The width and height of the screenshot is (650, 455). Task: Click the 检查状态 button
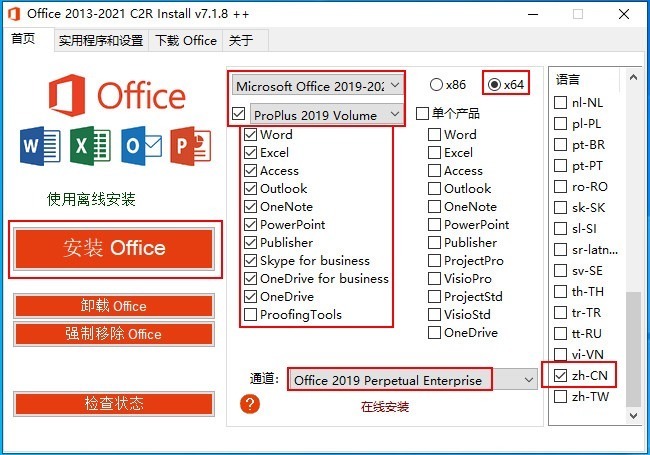113,404
